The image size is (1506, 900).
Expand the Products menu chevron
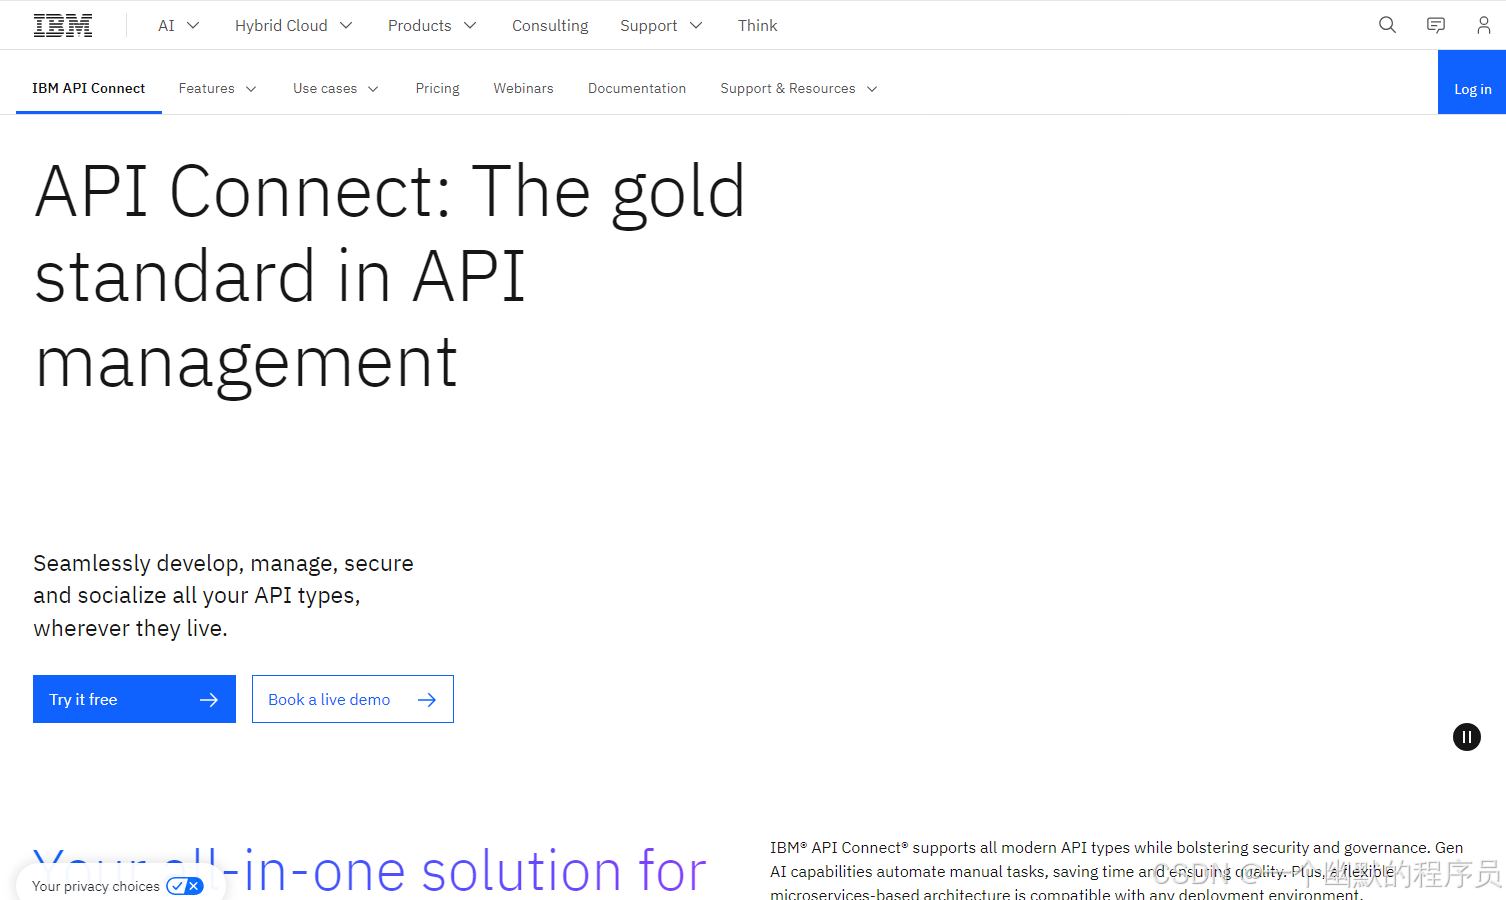pyautogui.click(x=470, y=25)
